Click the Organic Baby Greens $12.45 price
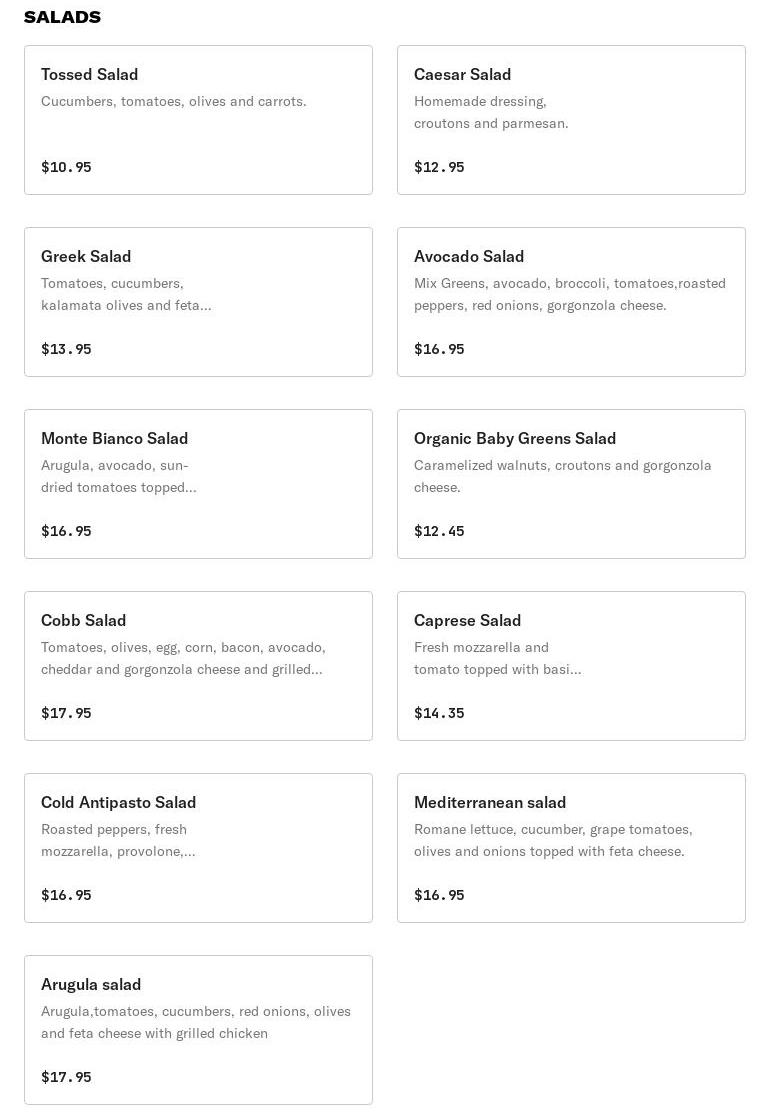The height and width of the screenshot is (1115, 770). click(439, 531)
